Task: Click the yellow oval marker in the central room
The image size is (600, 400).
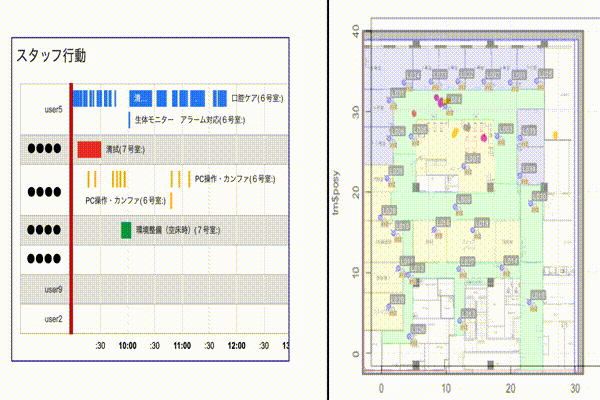Action: (x=455, y=132)
